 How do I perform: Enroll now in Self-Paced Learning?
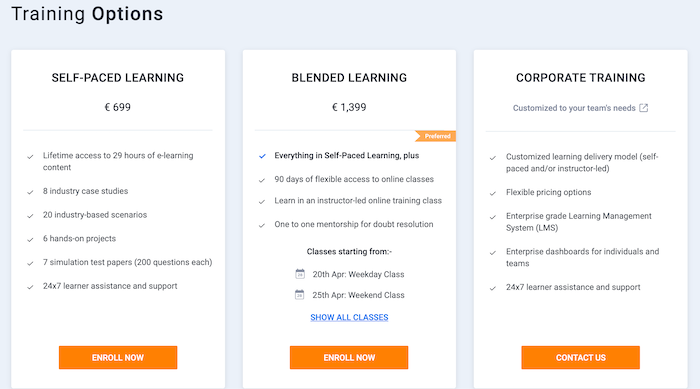tap(118, 357)
